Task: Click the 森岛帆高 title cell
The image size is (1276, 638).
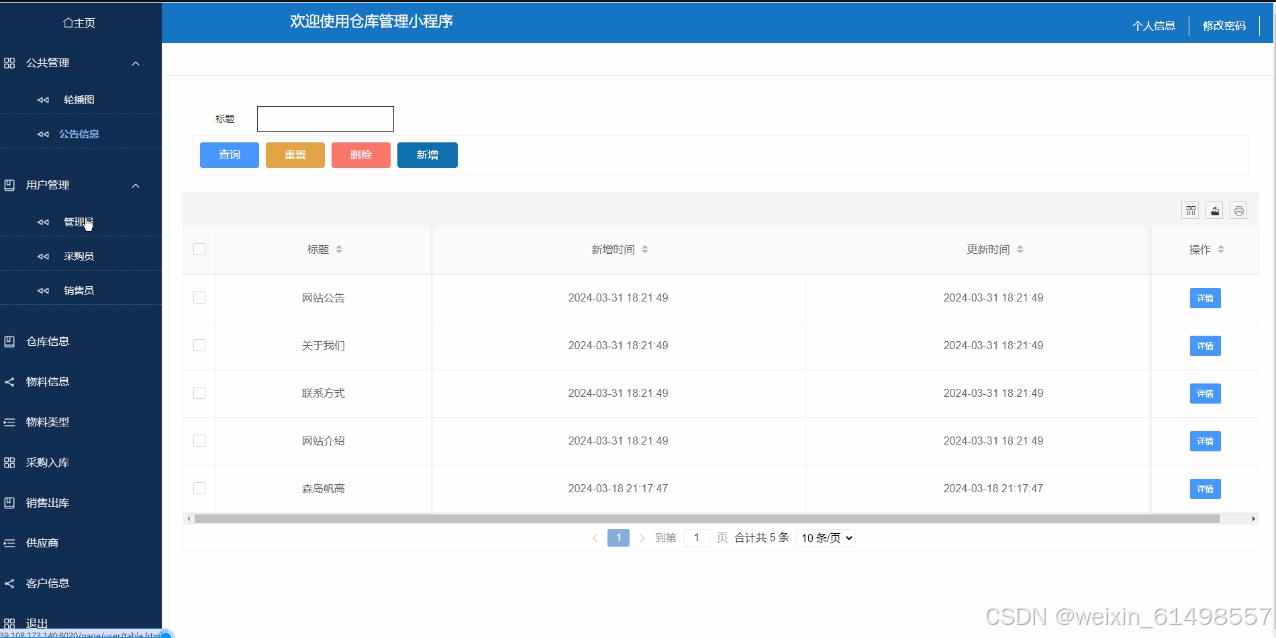Action: tap(323, 488)
